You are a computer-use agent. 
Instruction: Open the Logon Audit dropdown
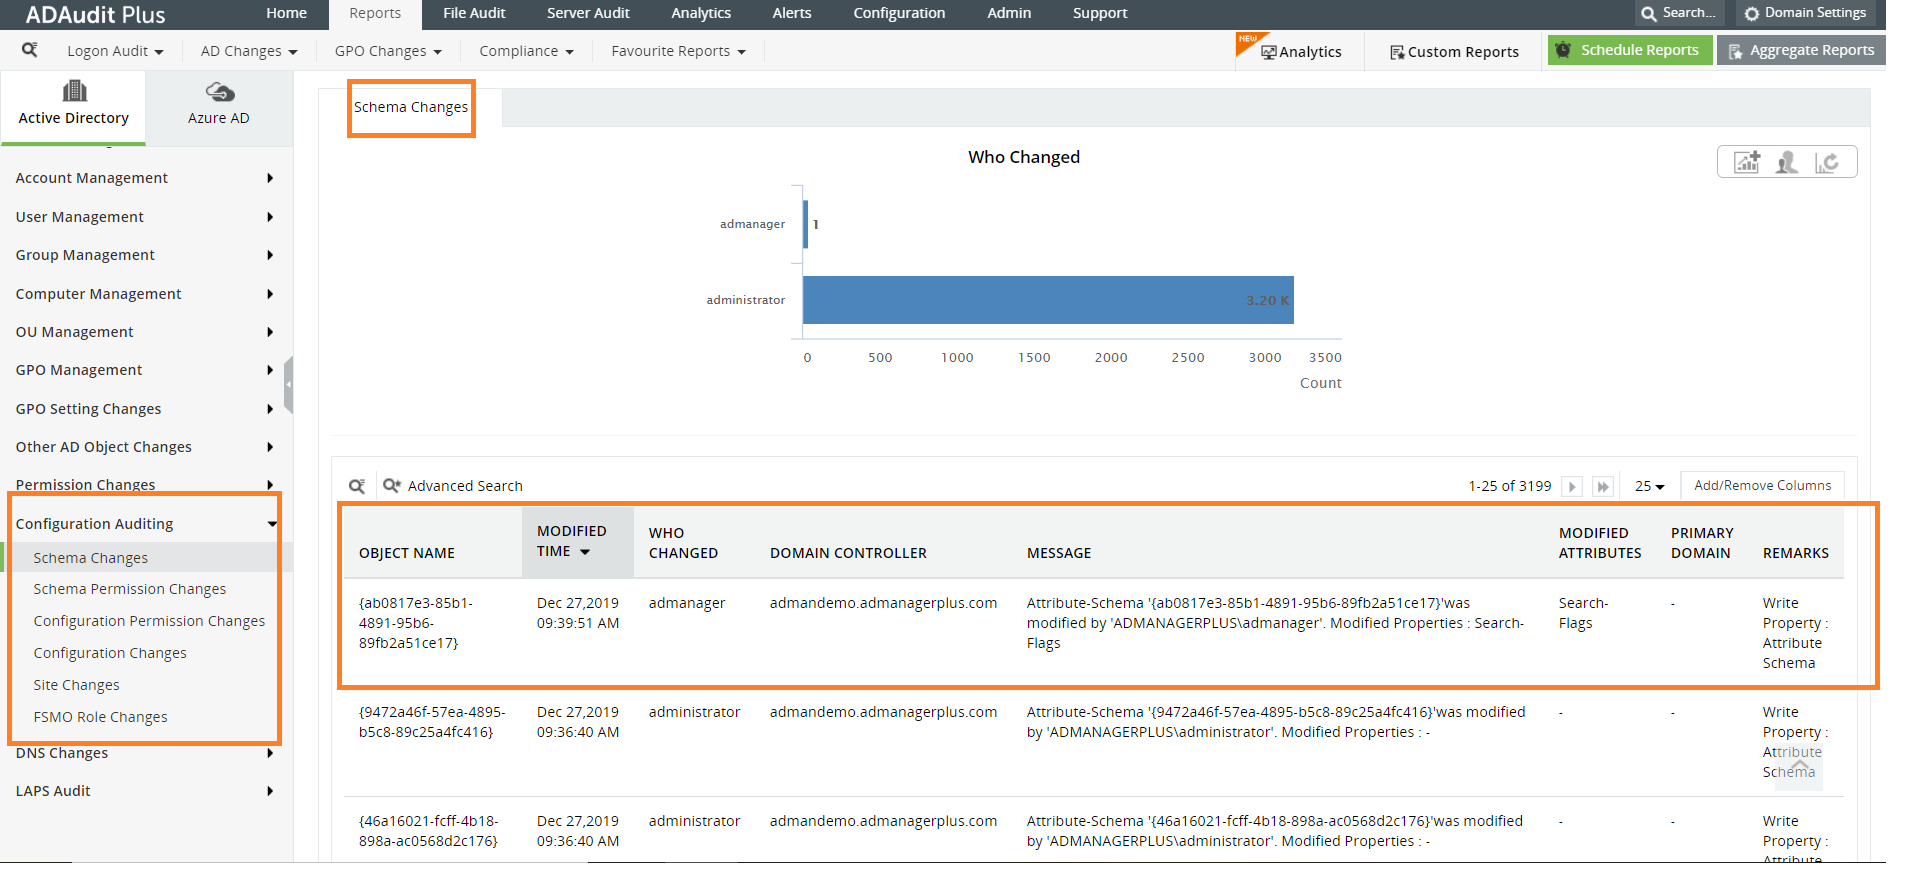coord(115,51)
